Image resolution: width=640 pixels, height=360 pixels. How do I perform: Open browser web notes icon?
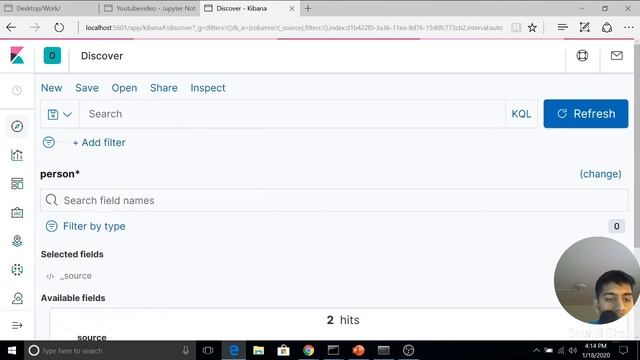click(x=584, y=27)
